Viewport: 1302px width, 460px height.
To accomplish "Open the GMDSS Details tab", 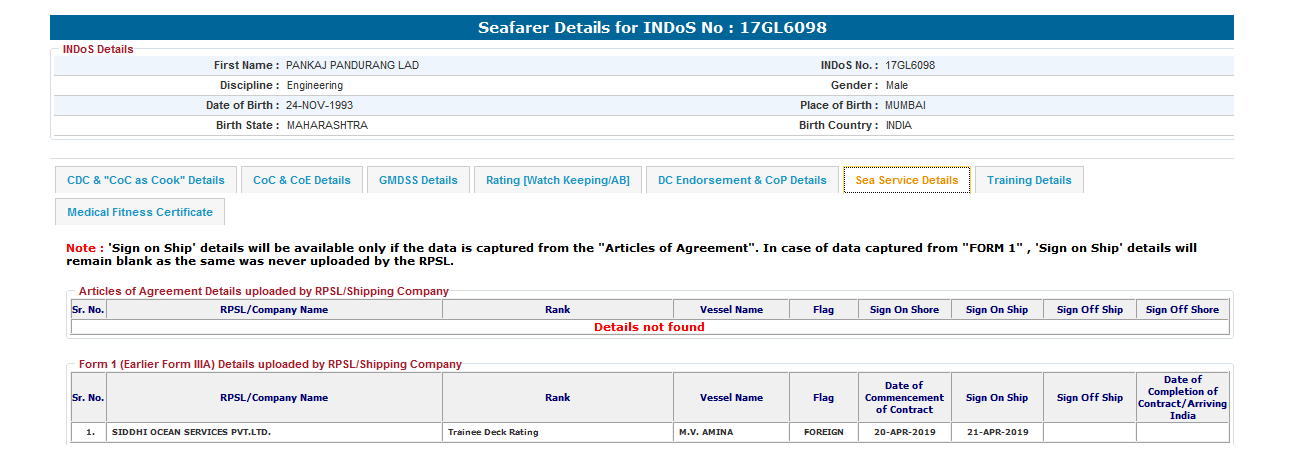I will click(418, 180).
